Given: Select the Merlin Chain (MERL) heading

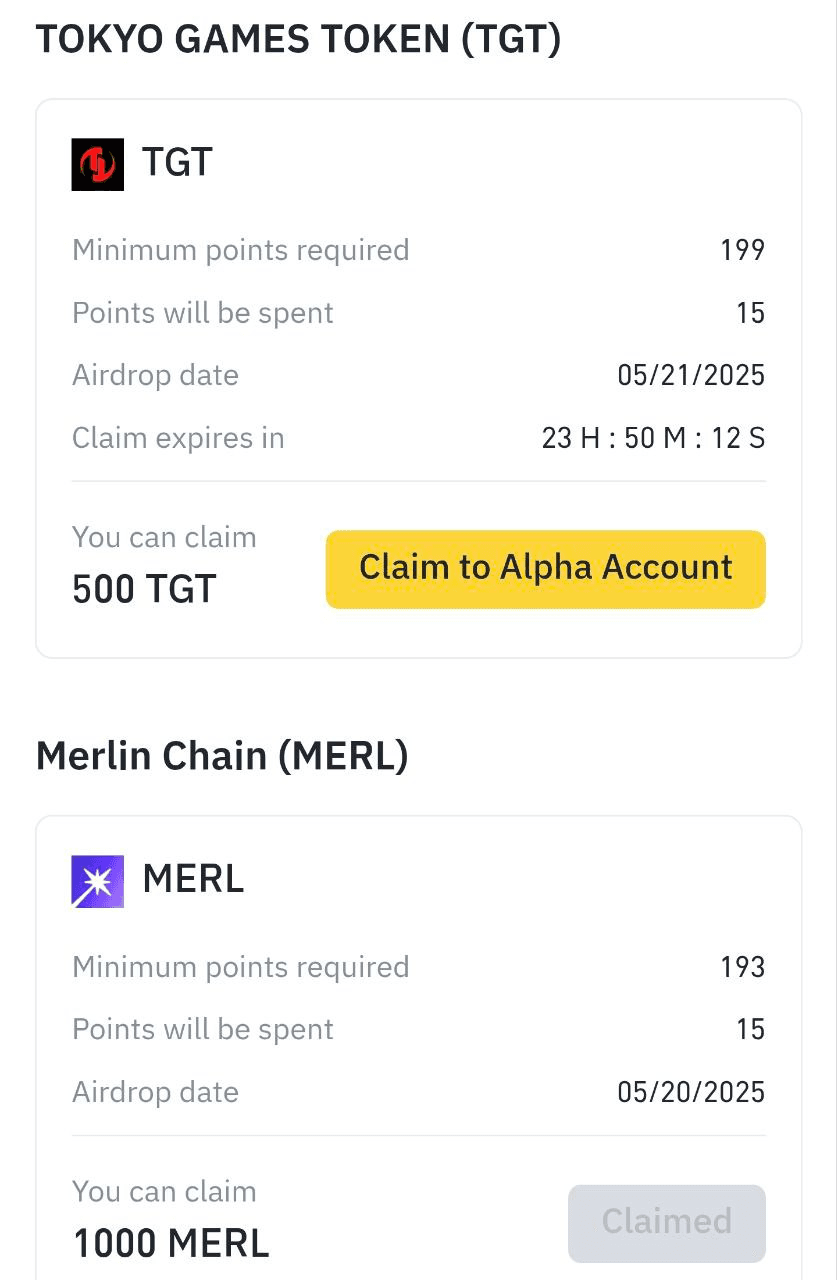Looking at the screenshot, I should (222, 756).
